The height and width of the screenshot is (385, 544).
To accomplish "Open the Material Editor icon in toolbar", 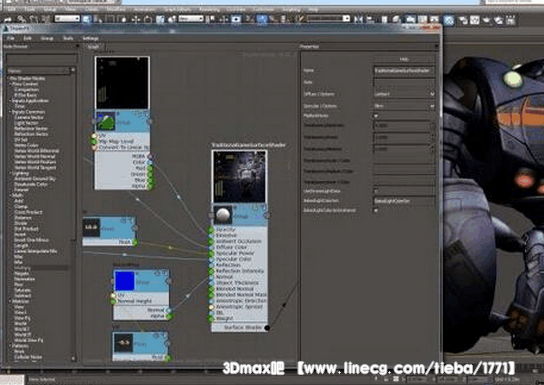I will (x=449, y=20).
